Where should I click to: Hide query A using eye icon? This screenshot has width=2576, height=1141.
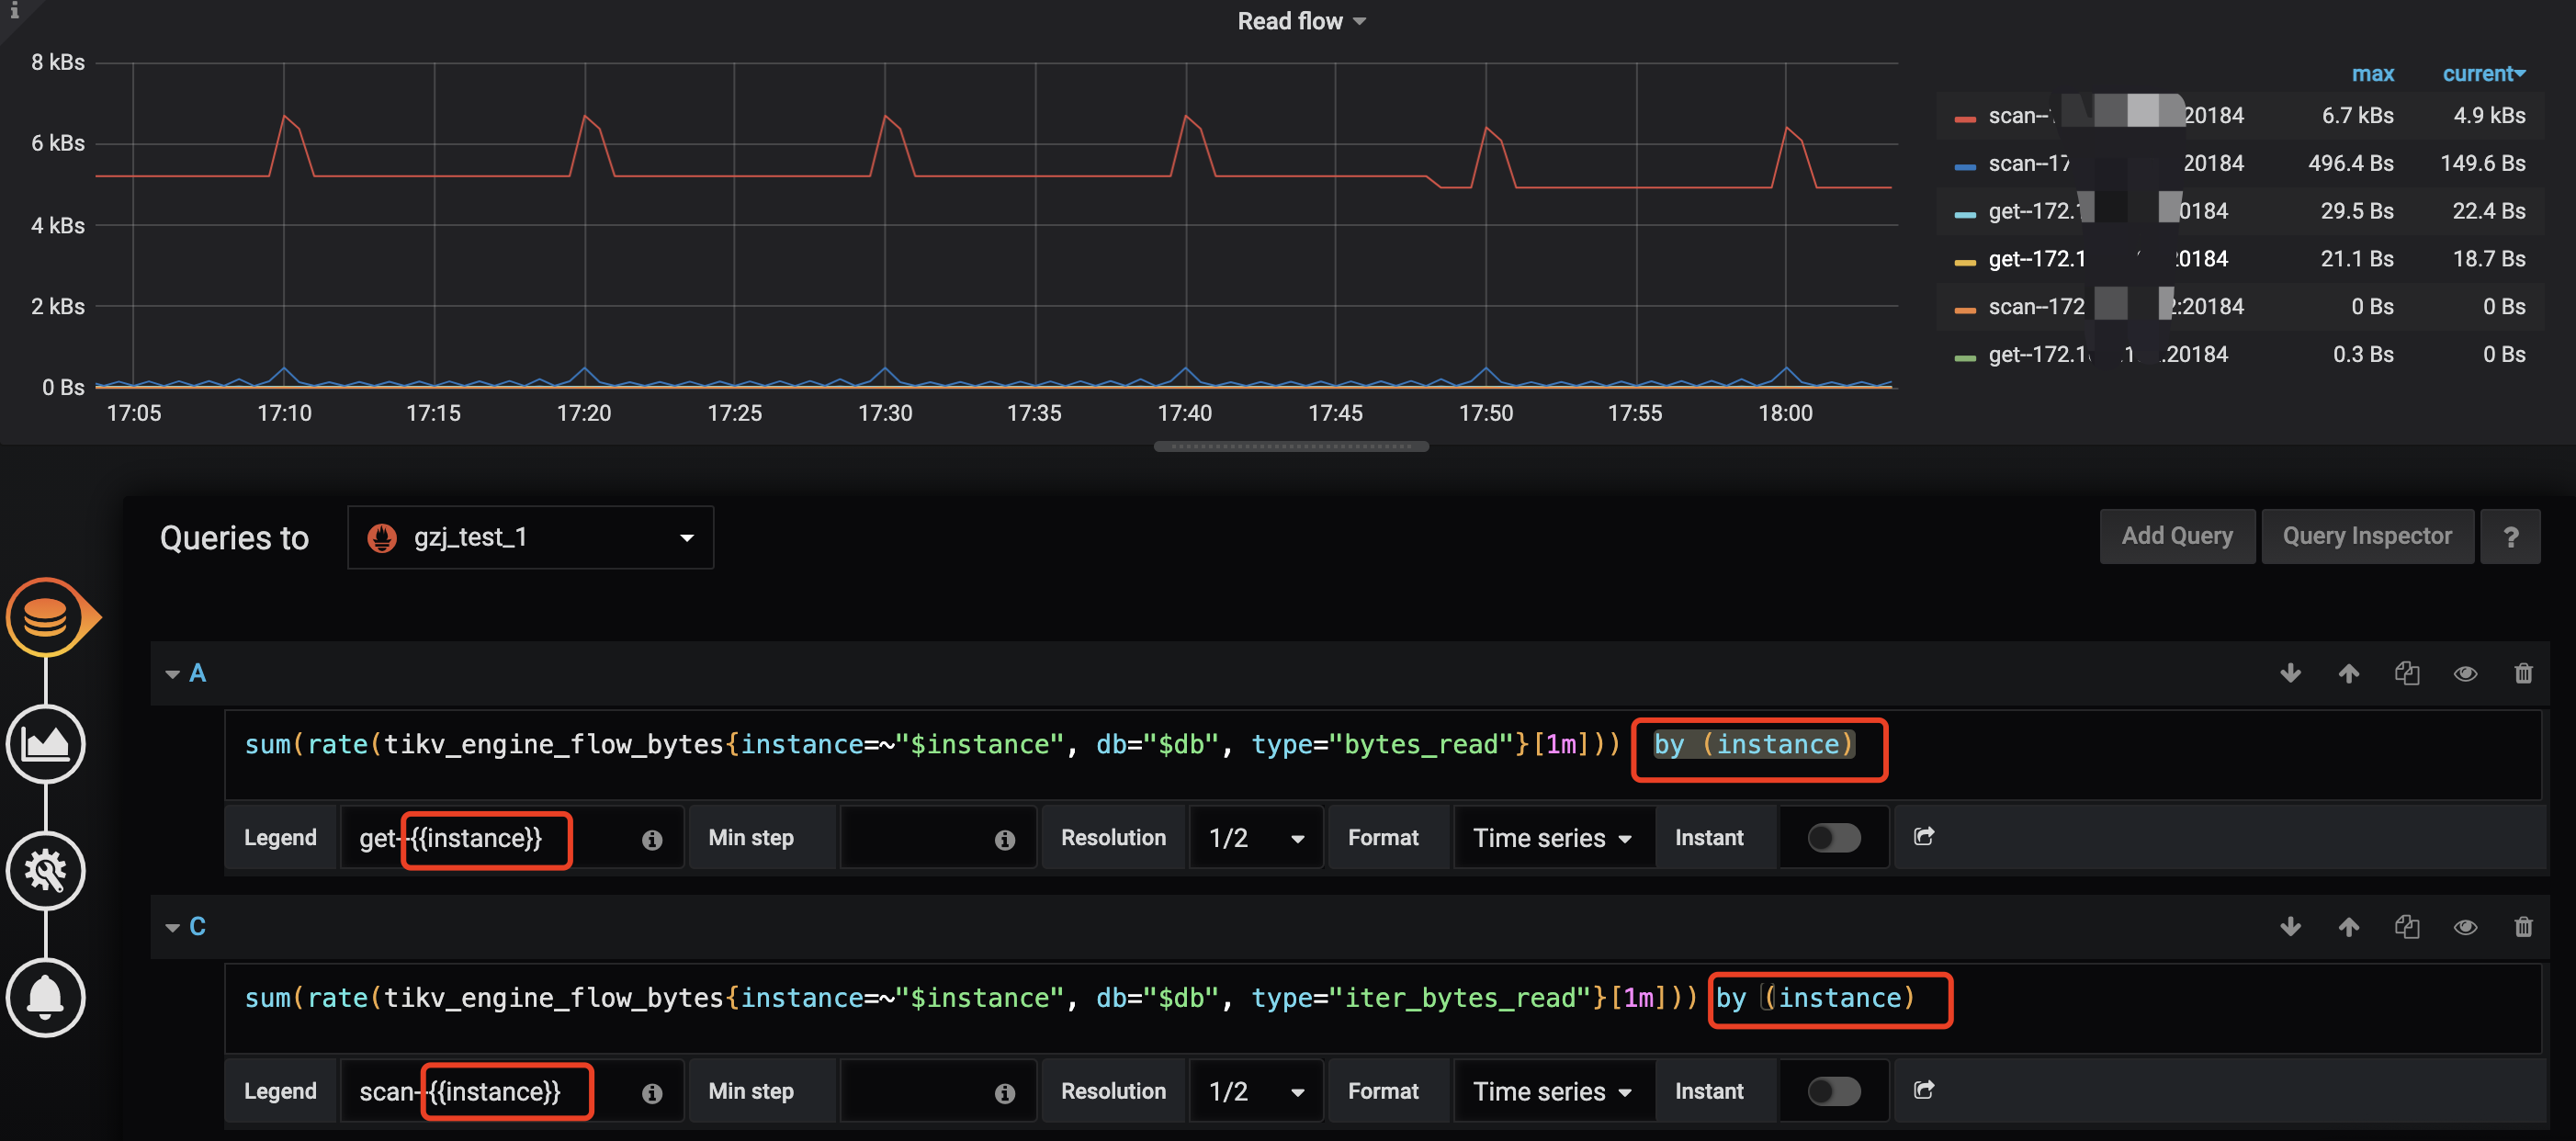(x=2464, y=673)
